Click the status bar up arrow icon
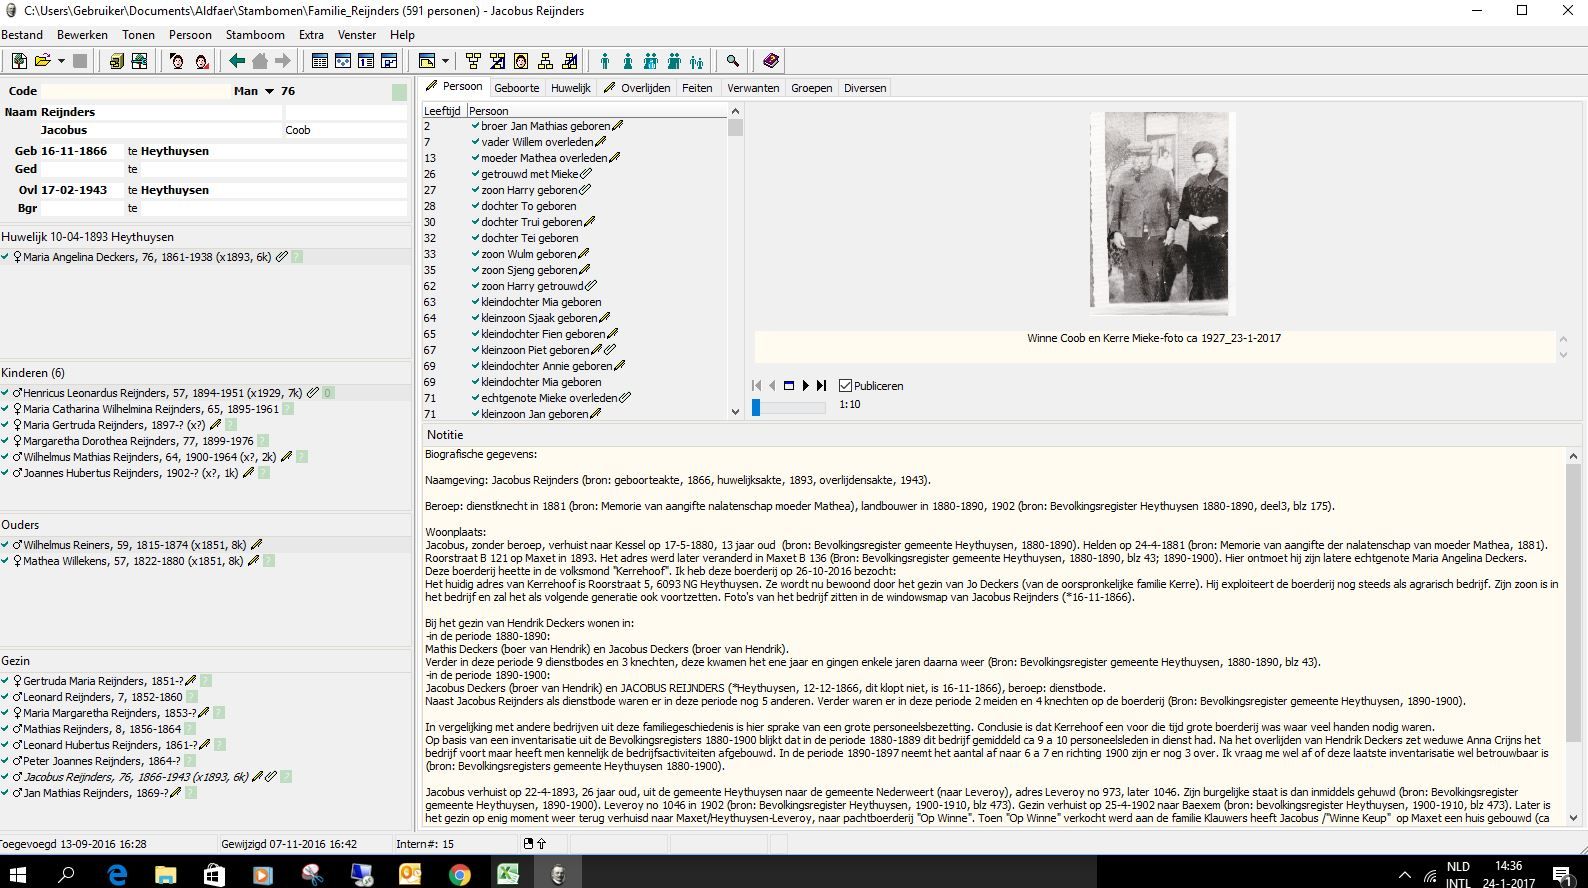Viewport: 1588px width, 888px height. (541, 844)
